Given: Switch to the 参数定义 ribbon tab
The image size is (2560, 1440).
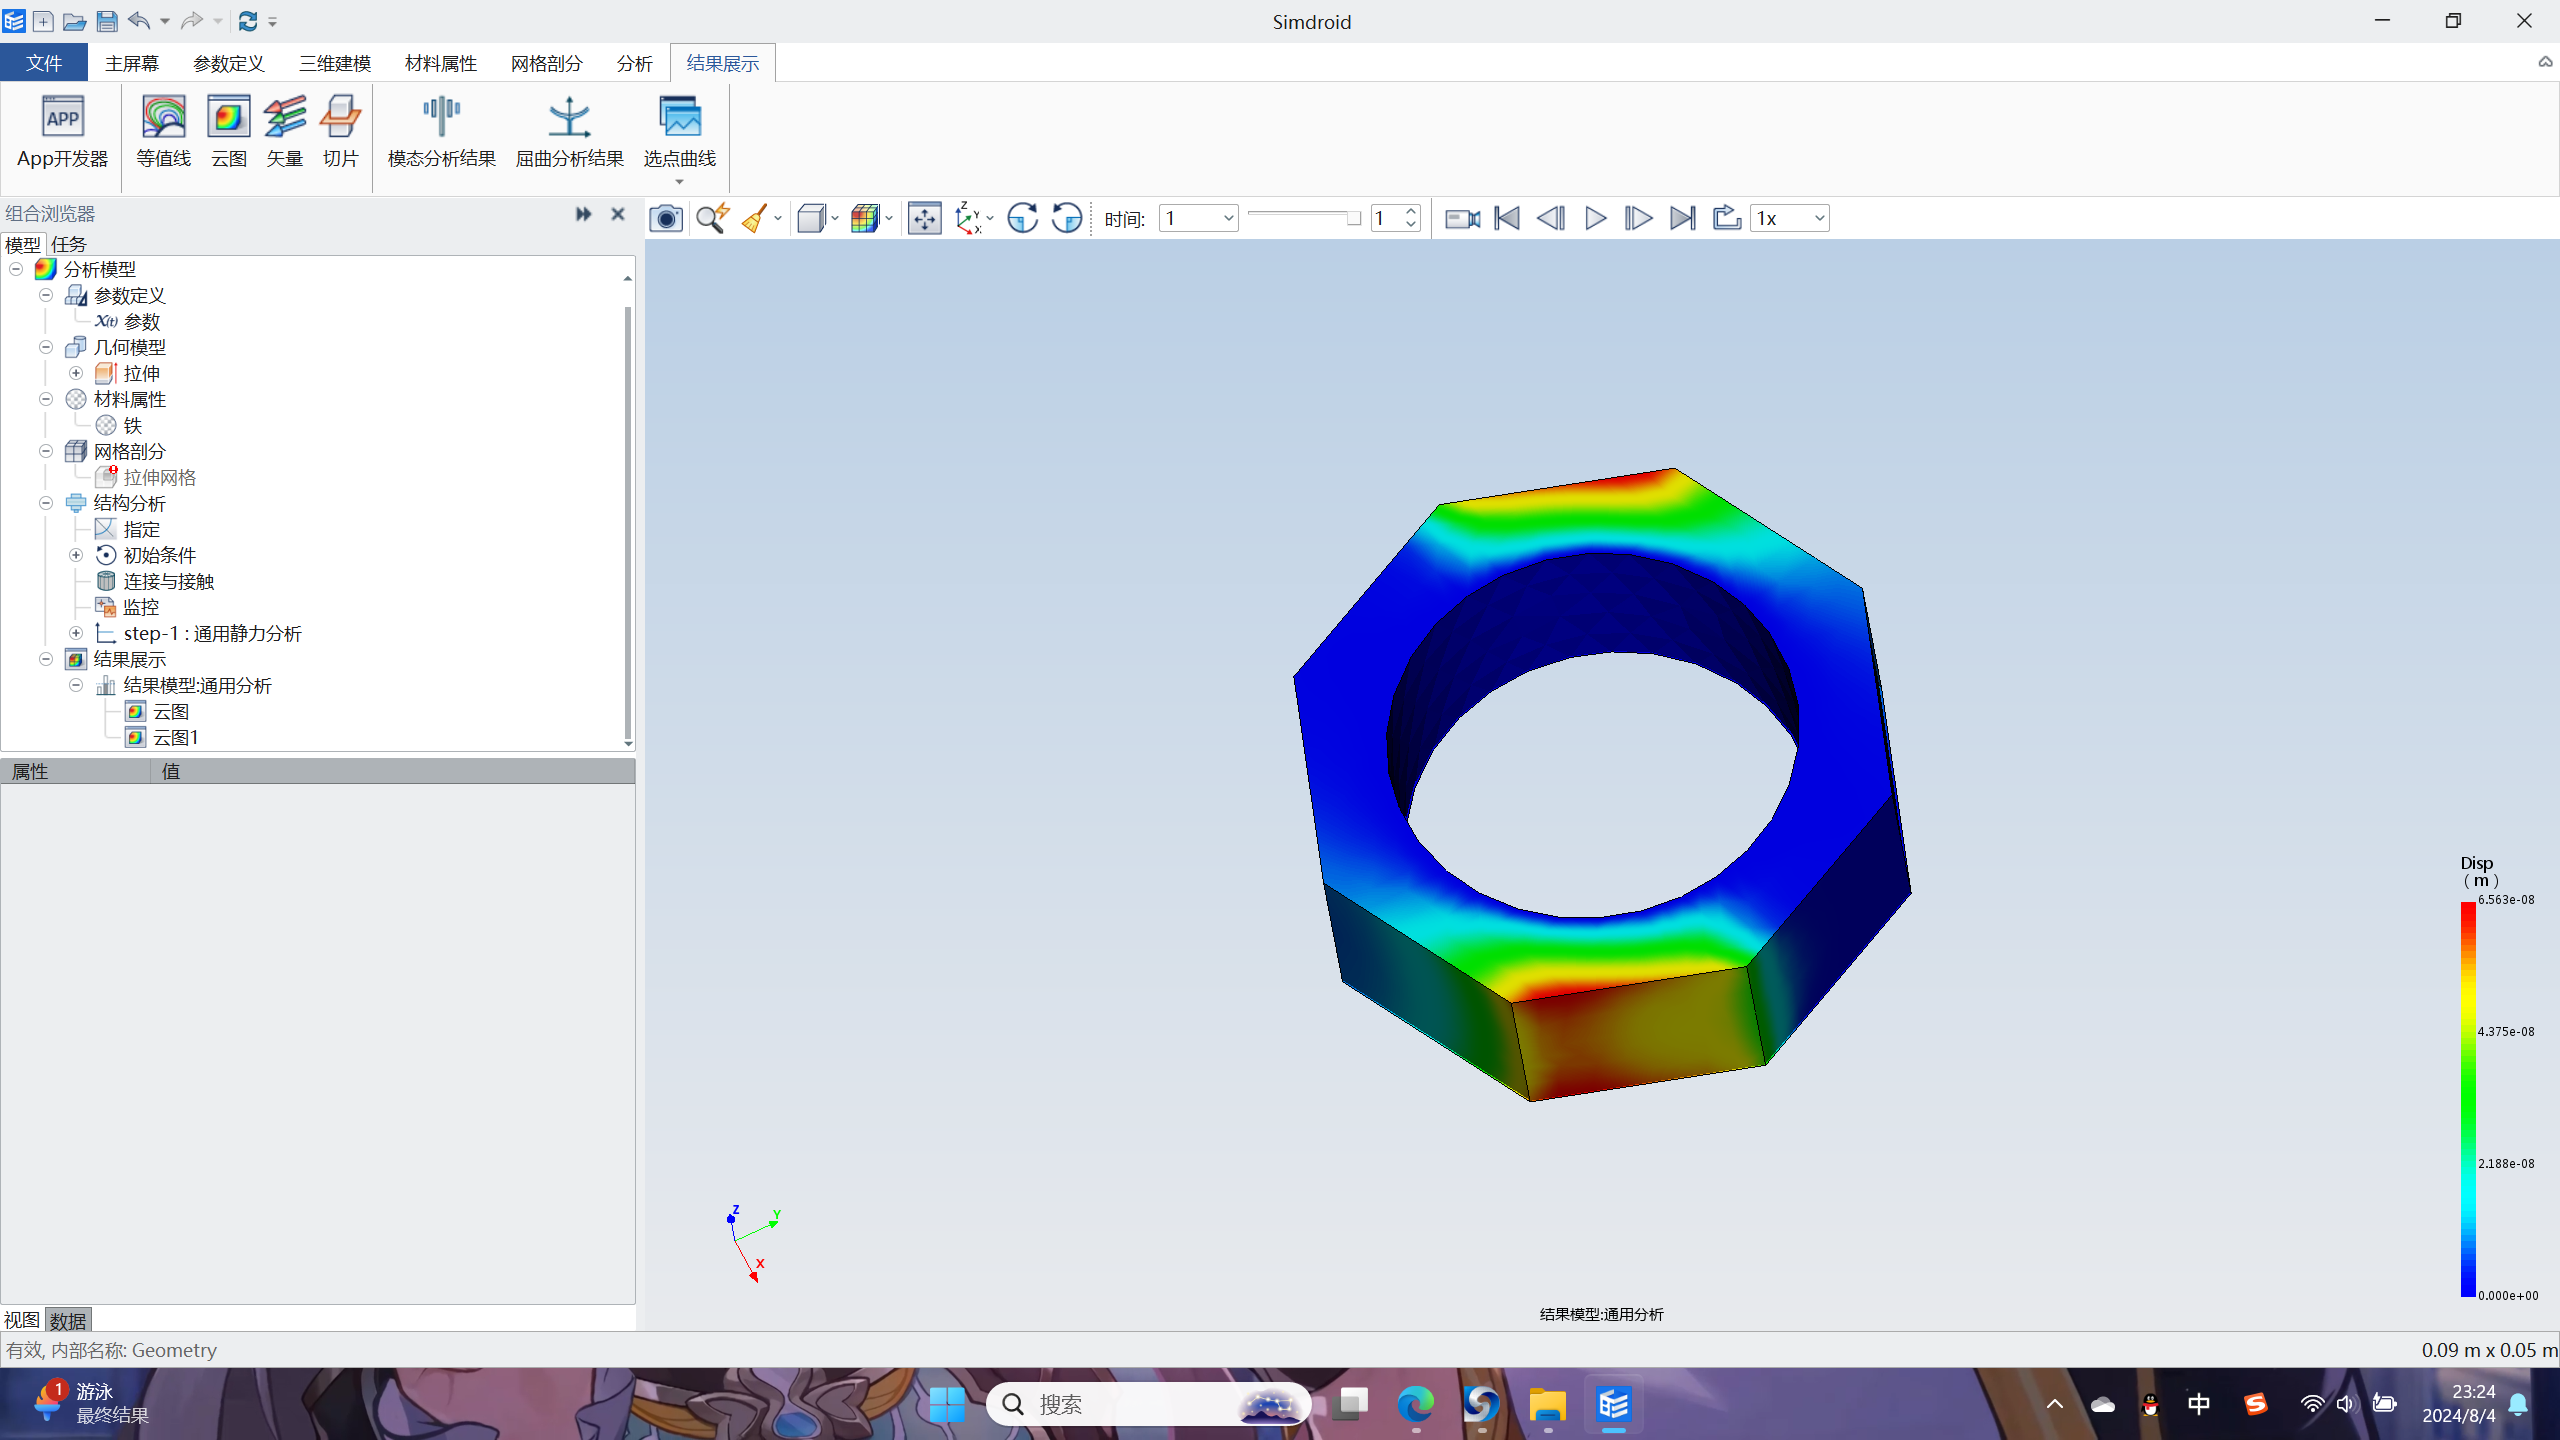Looking at the screenshot, I should pyautogui.click(x=228, y=63).
